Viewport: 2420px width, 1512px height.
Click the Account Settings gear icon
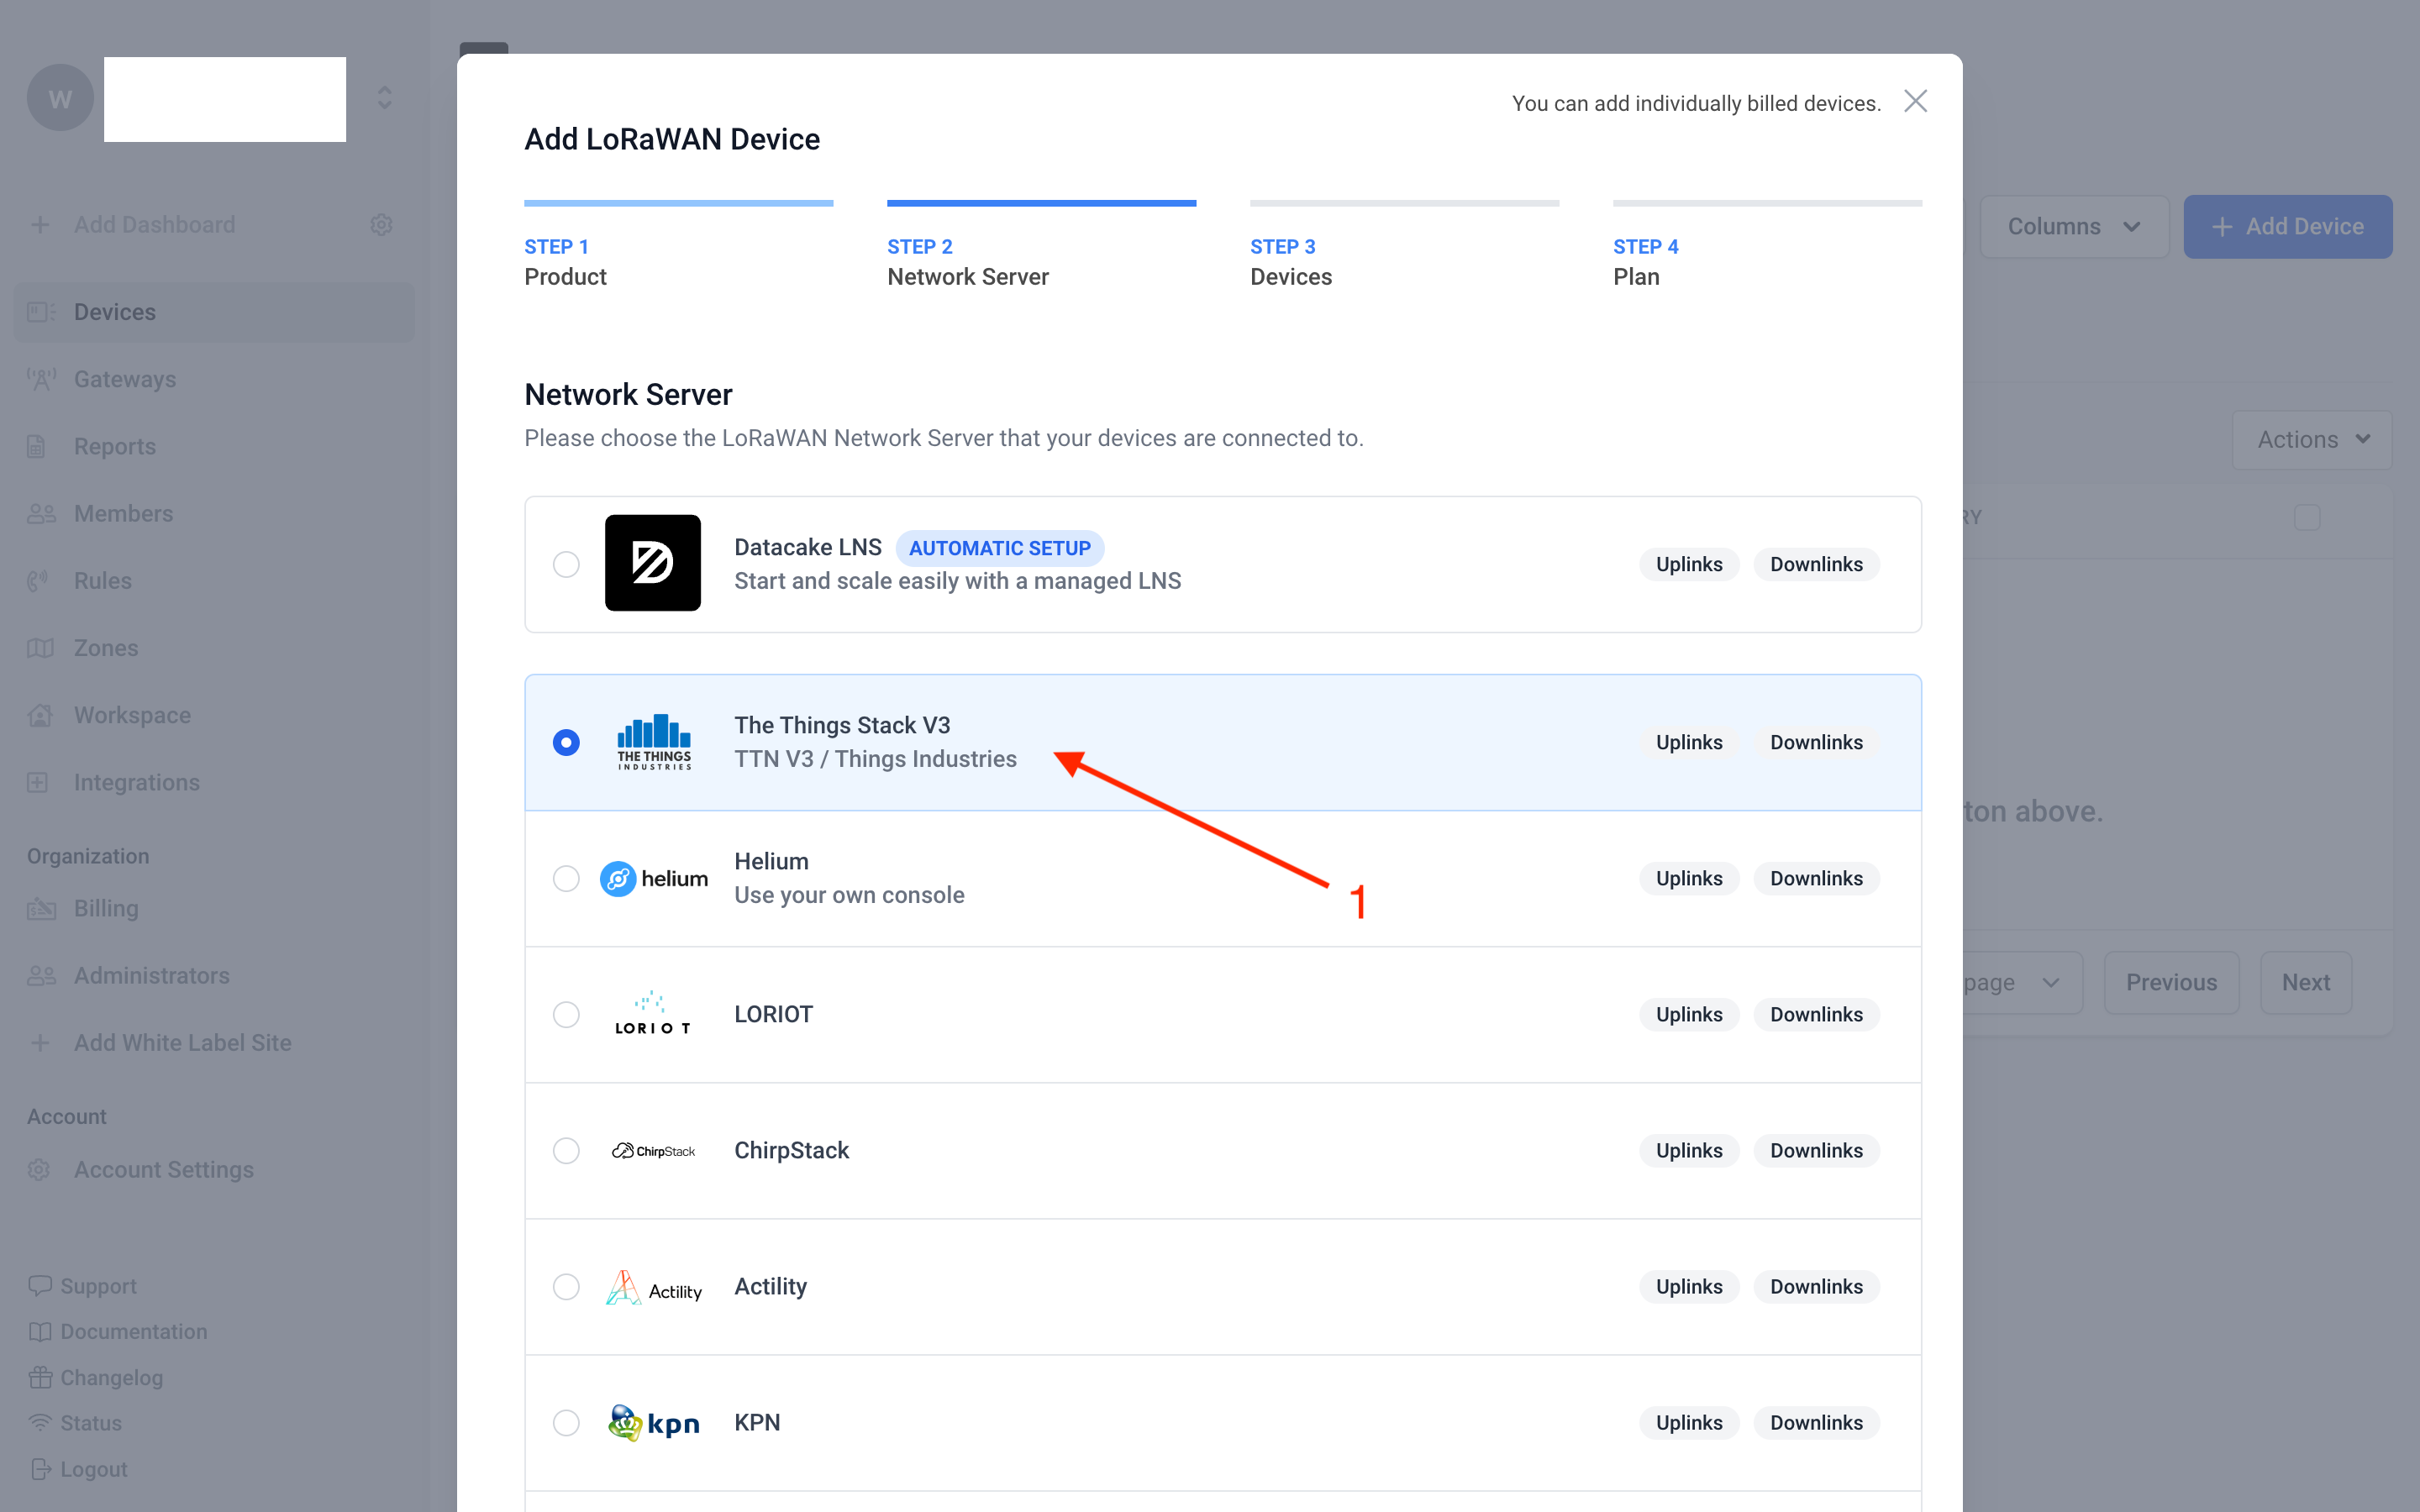pos(39,1169)
